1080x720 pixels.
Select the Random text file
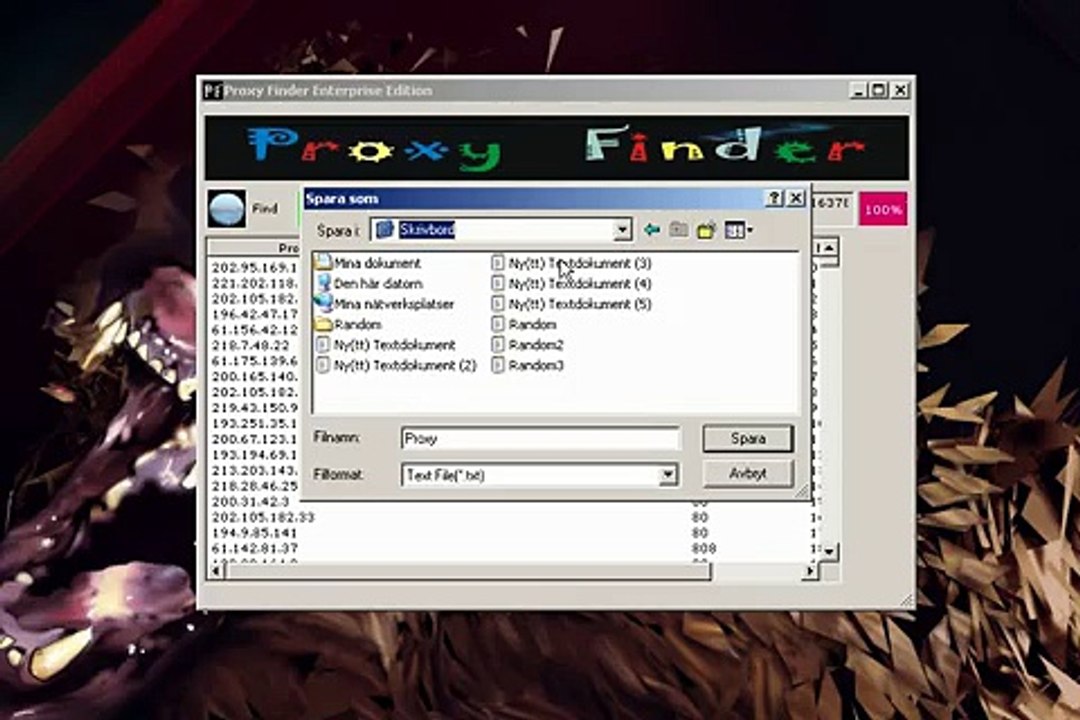pos(523,324)
